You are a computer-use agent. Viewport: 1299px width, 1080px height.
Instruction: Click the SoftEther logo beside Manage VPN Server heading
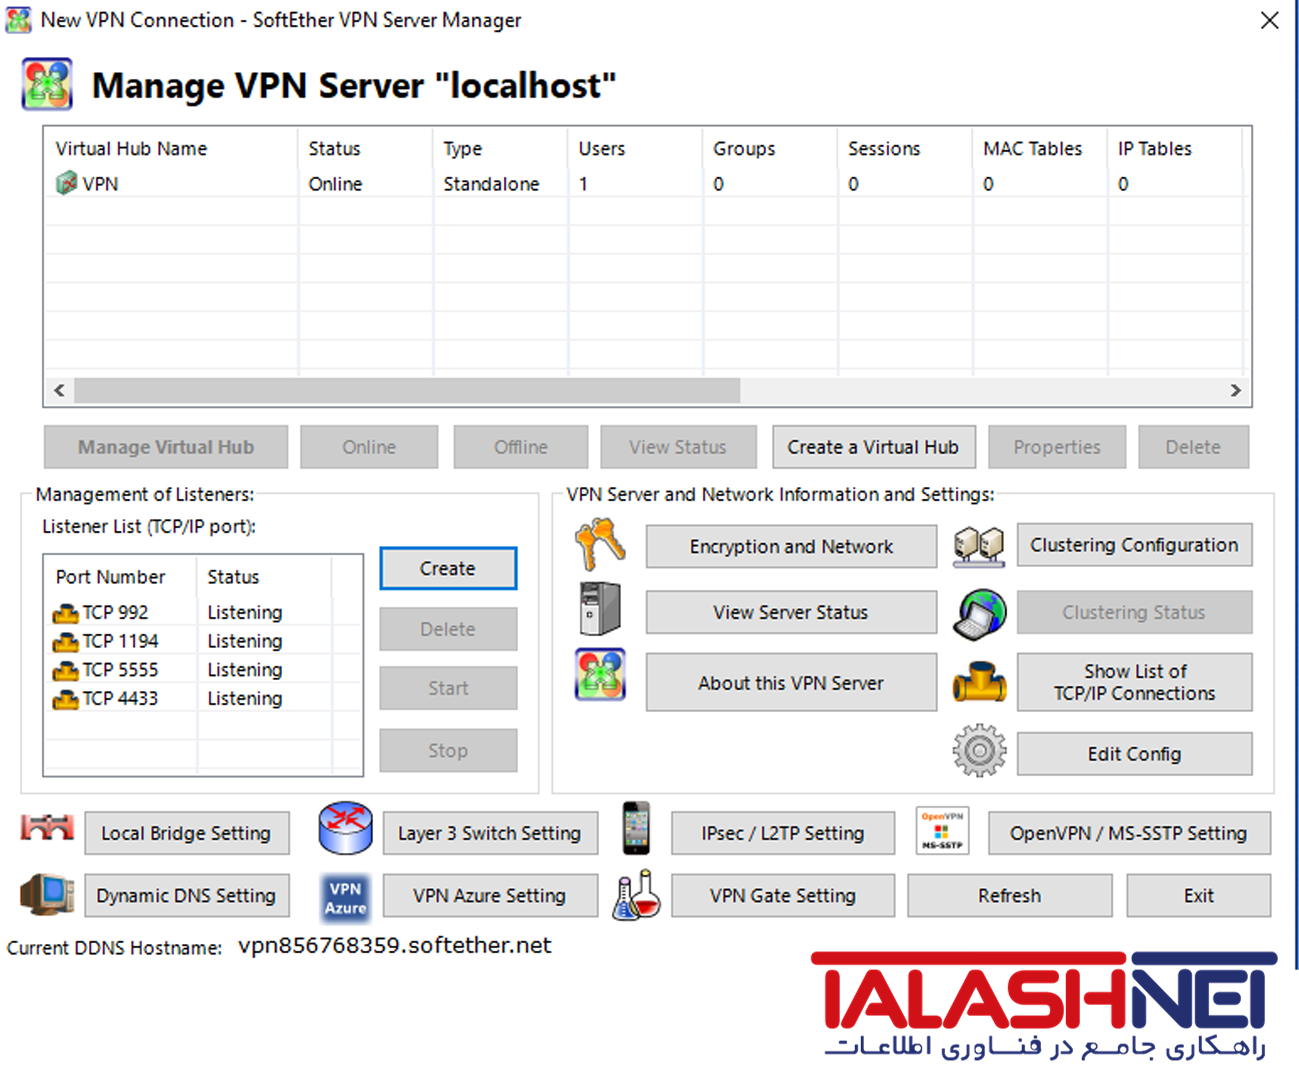click(47, 84)
